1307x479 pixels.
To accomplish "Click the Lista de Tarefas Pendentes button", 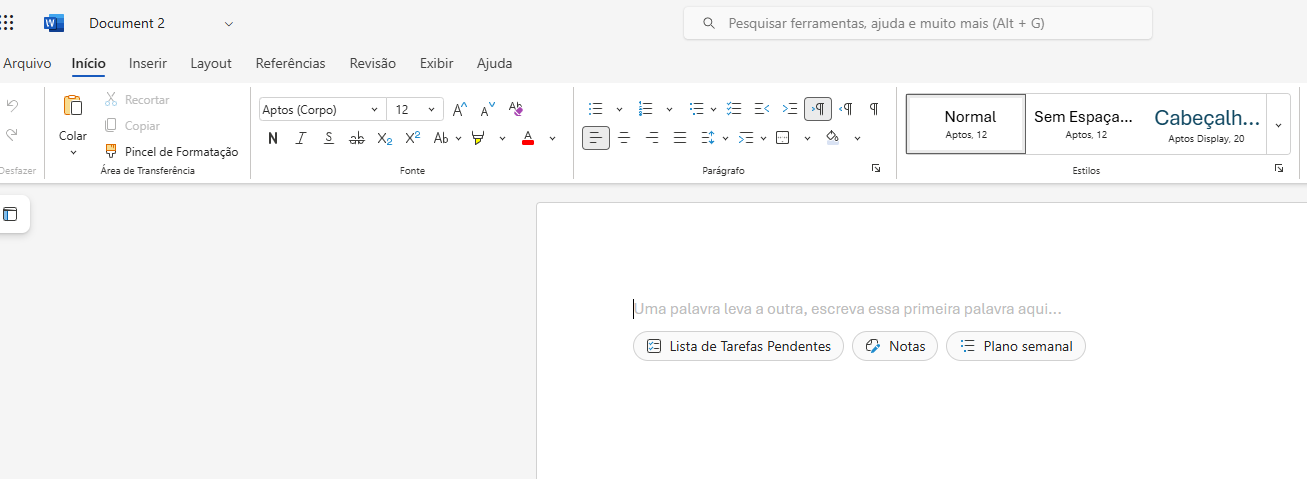I will click(738, 346).
